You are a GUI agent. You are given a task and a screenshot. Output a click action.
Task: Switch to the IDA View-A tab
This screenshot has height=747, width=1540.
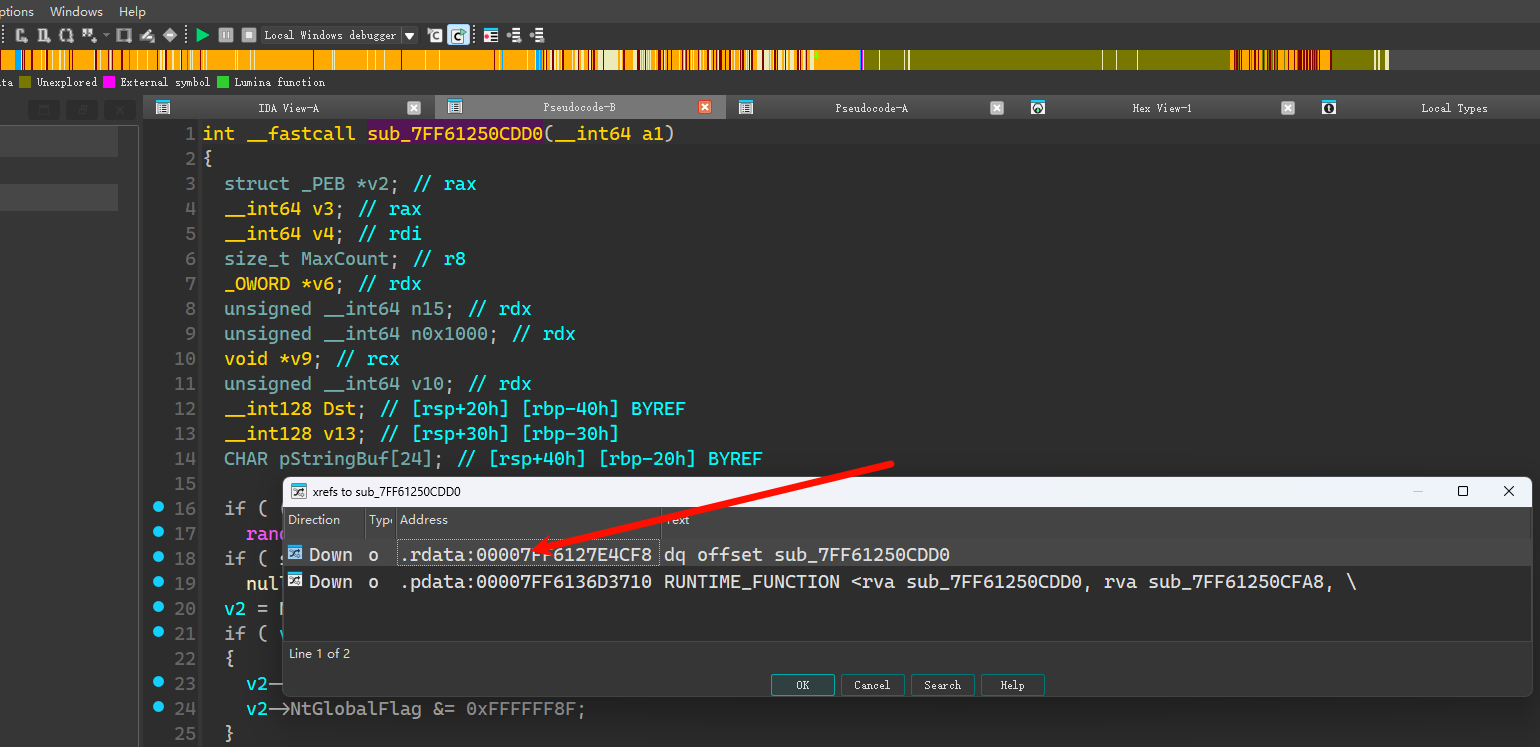tap(288, 108)
